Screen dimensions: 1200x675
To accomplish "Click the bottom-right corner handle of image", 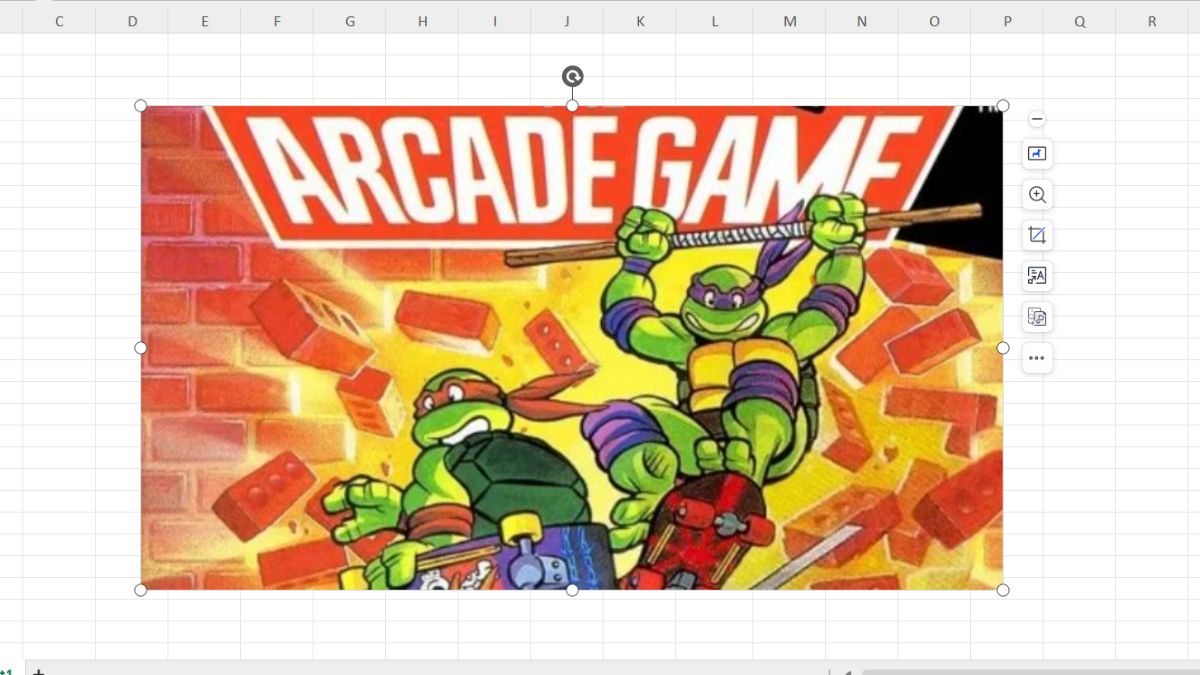I will pos(1003,590).
